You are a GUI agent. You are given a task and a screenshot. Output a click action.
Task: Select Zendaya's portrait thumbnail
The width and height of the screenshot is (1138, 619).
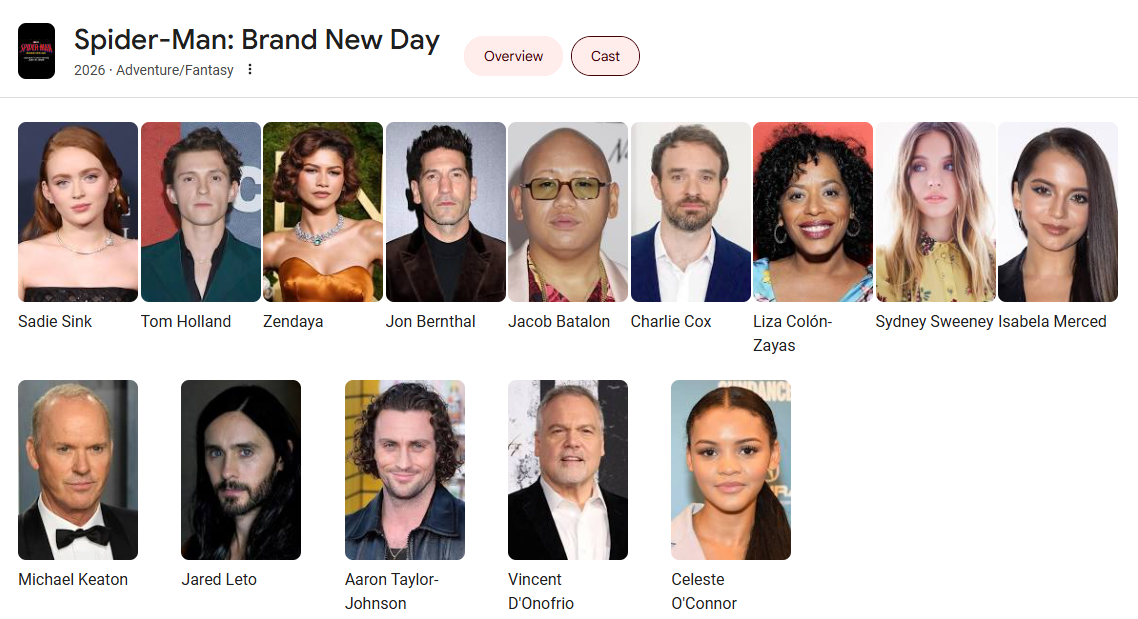coord(323,212)
